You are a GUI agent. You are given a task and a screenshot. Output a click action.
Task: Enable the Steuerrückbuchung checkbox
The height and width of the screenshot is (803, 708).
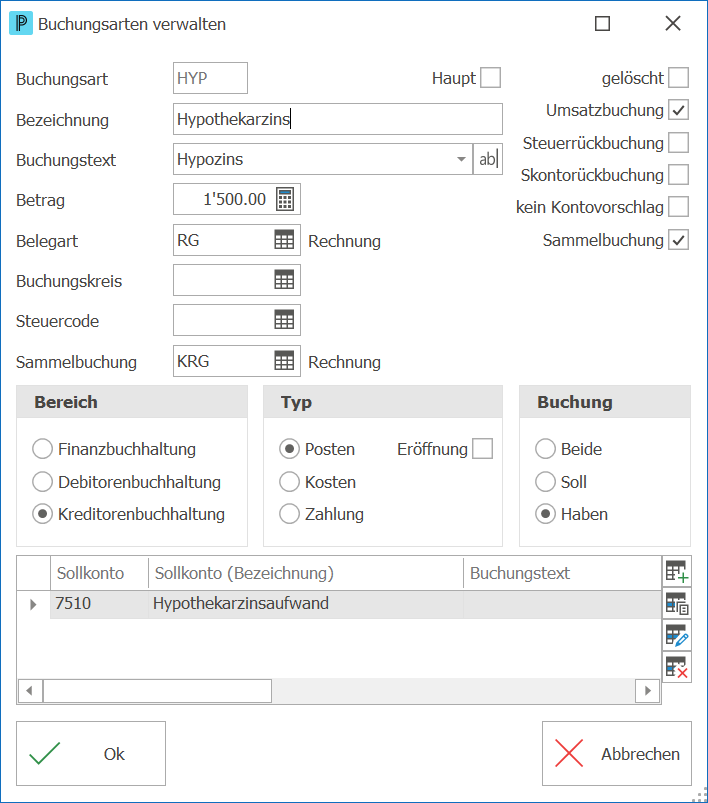tap(678, 143)
